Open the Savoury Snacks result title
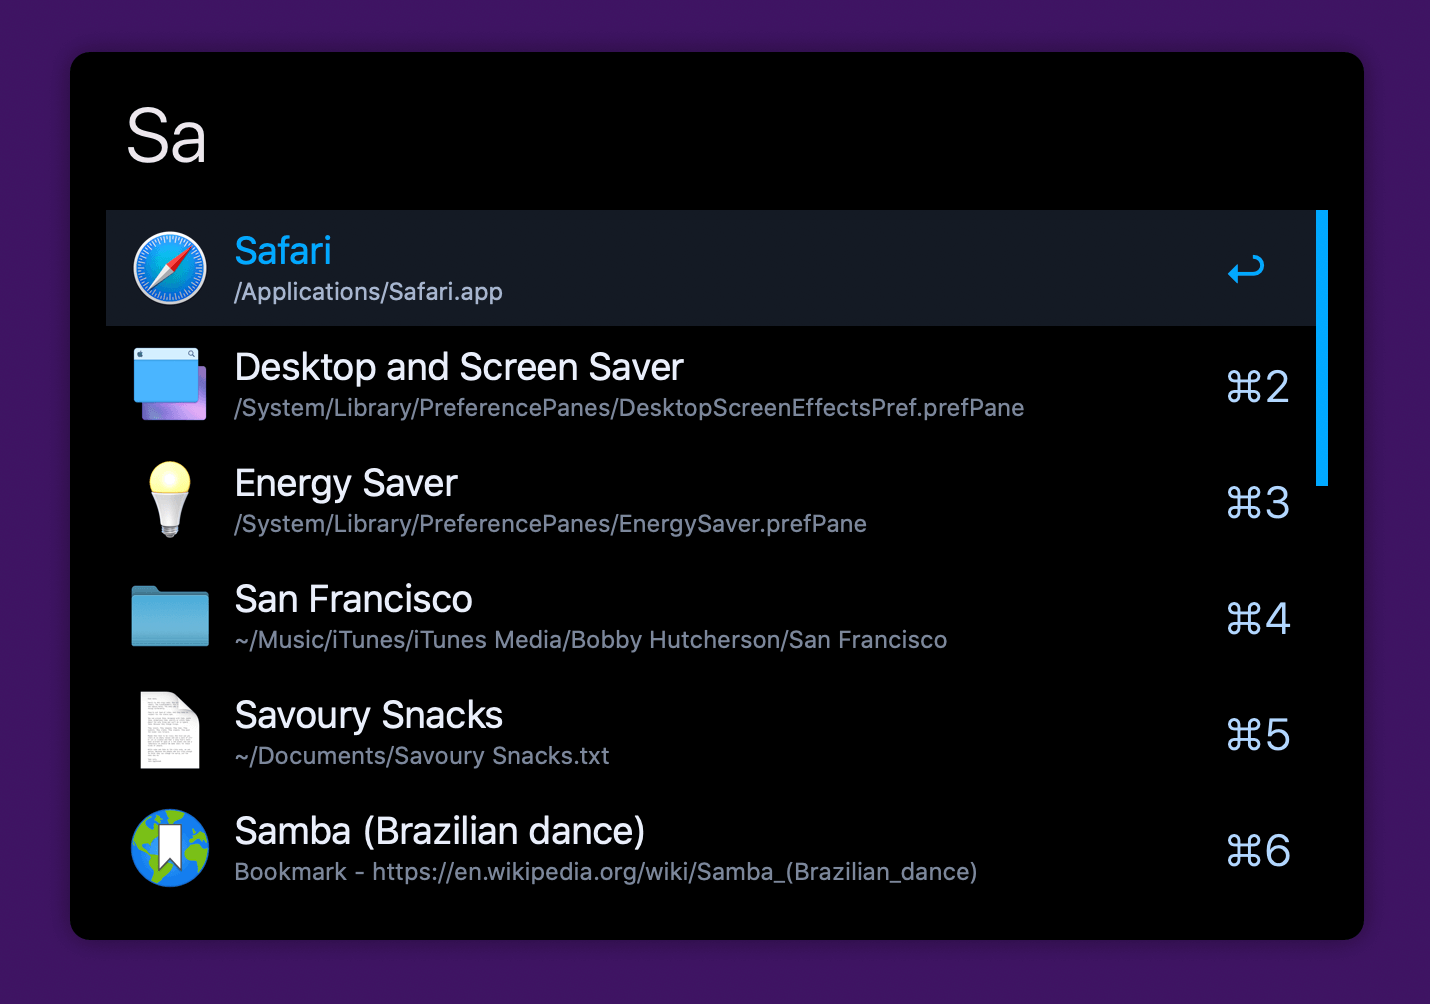The width and height of the screenshot is (1430, 1004). 368,715
